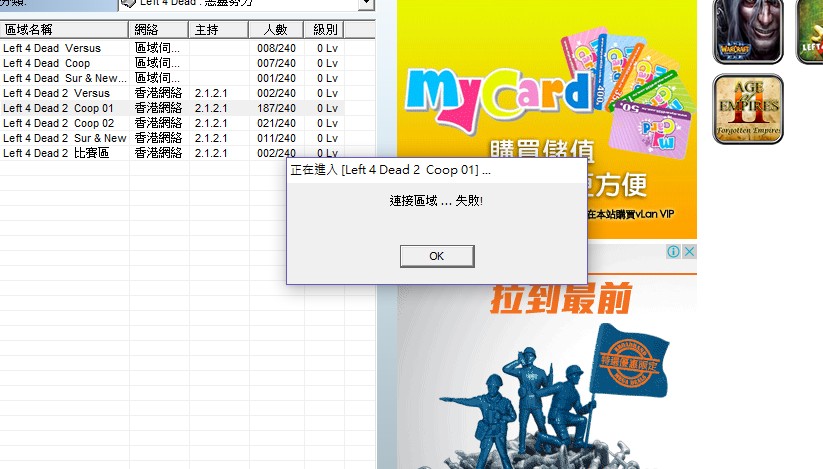Sort by 級別 column header
823x469 pixels.
pos(324,30)
